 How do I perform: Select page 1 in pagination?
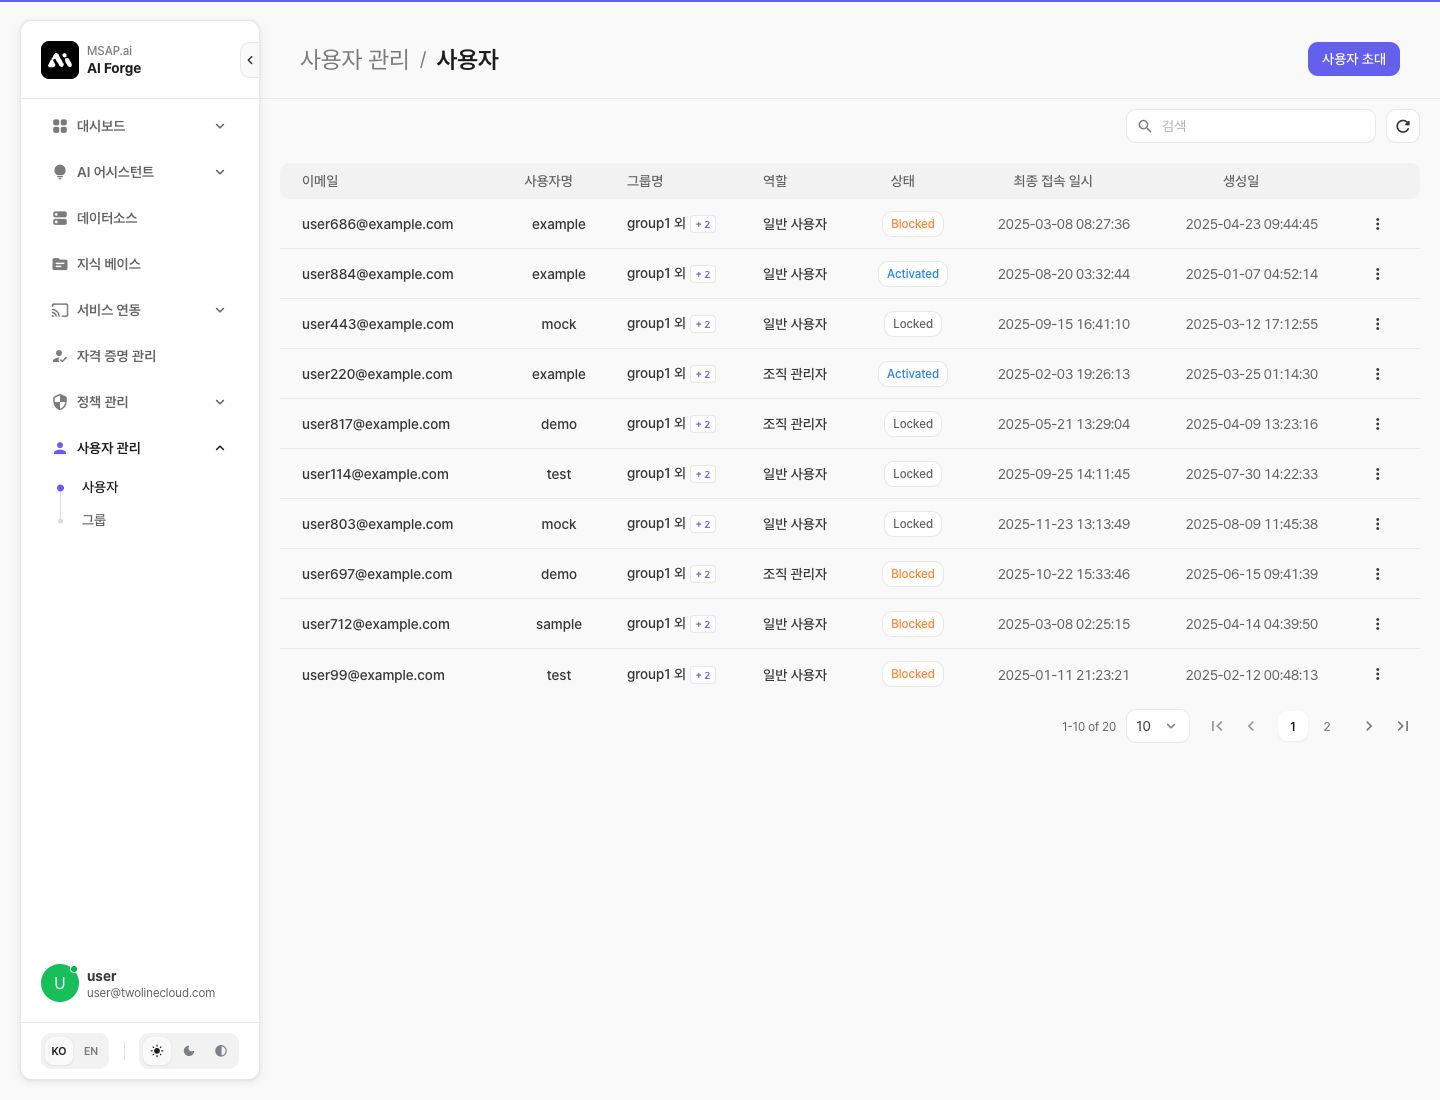pos(1293,726)
